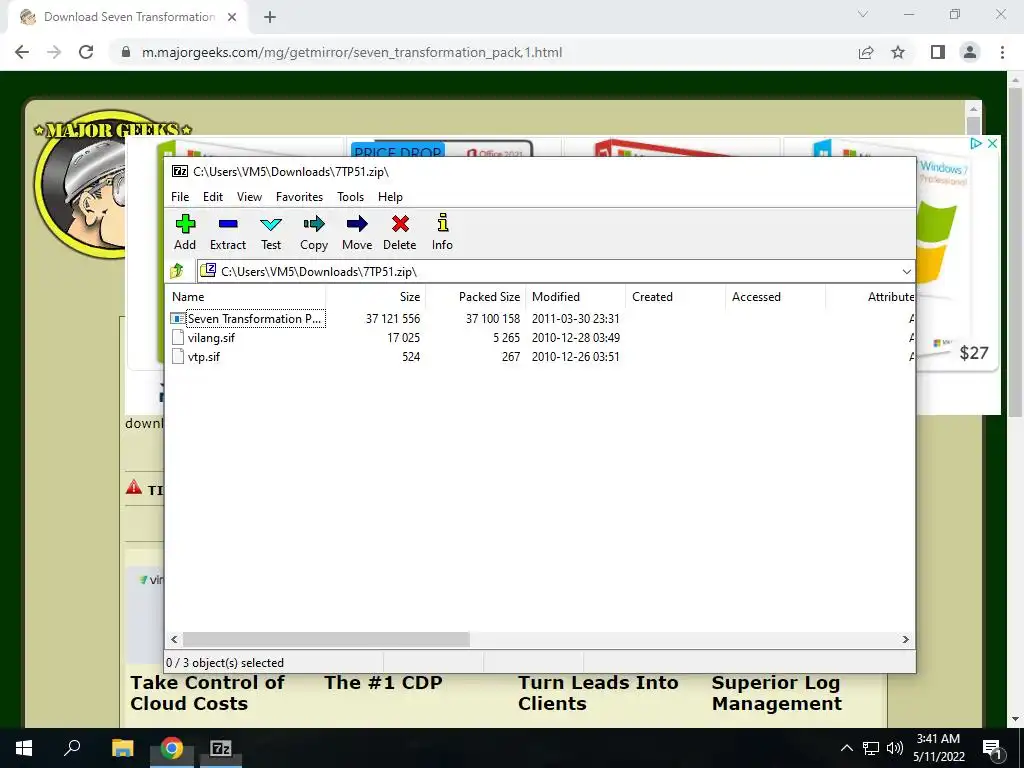Sort by the Accessed column header
The width and height of the screenshot is (1024, 768).
tap(775, 296)
